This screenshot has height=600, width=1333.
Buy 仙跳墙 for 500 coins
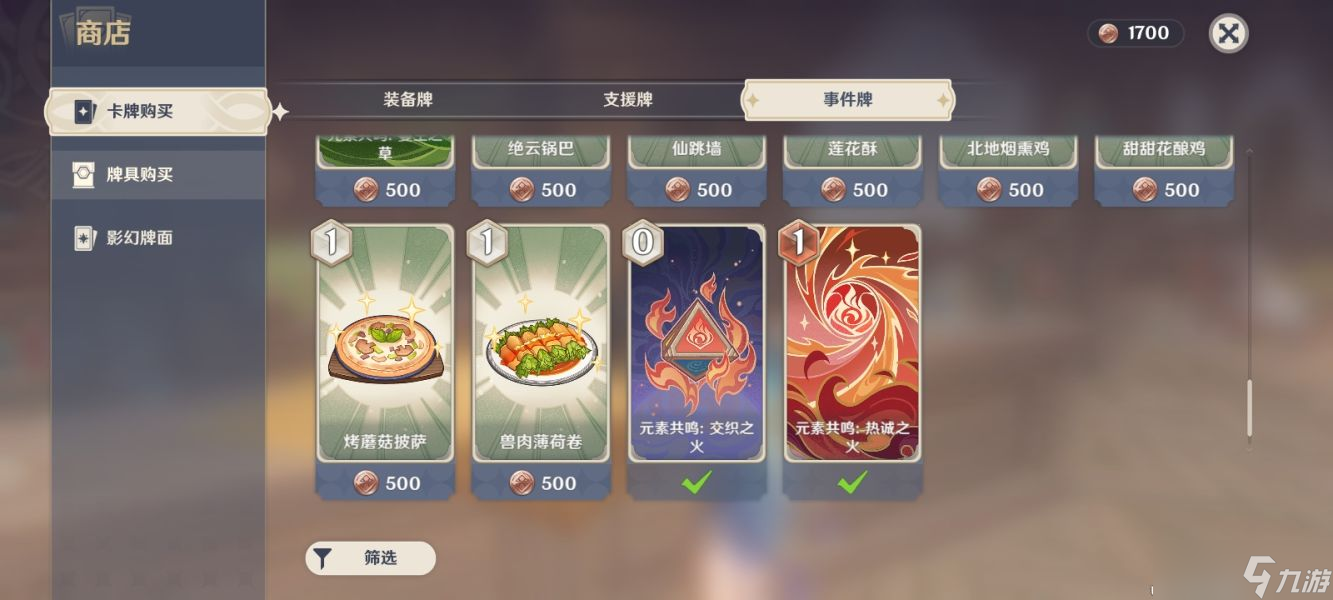(x=697, y=189)
